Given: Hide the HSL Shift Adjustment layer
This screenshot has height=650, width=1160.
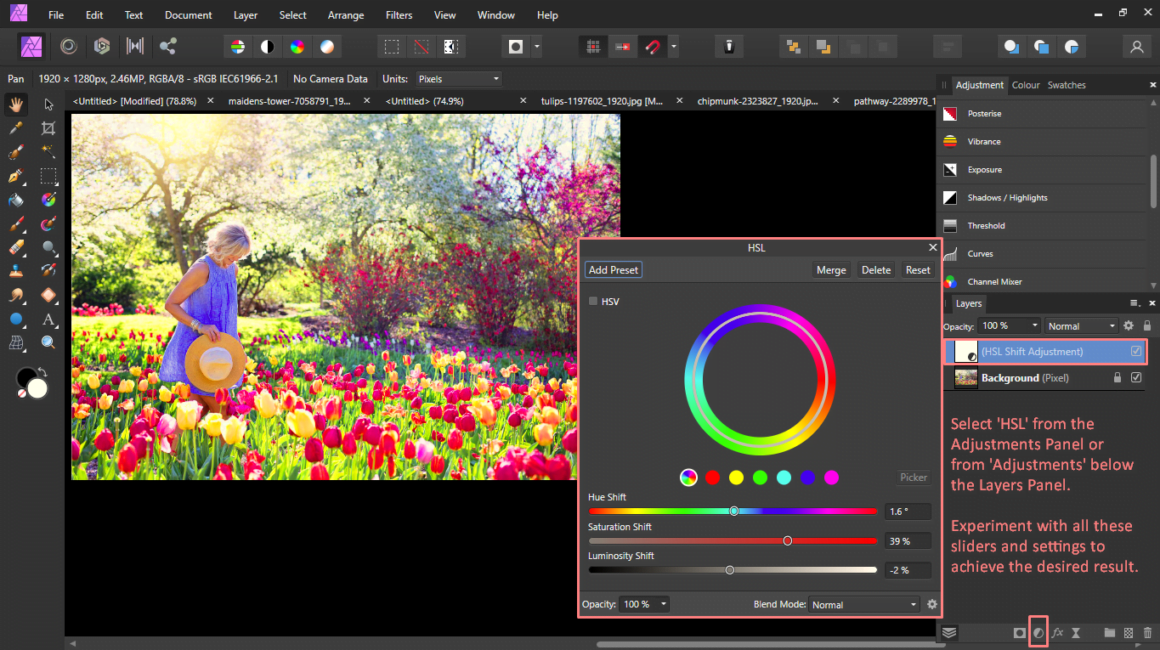Looking at the screenshot, I should [1135, 351].
